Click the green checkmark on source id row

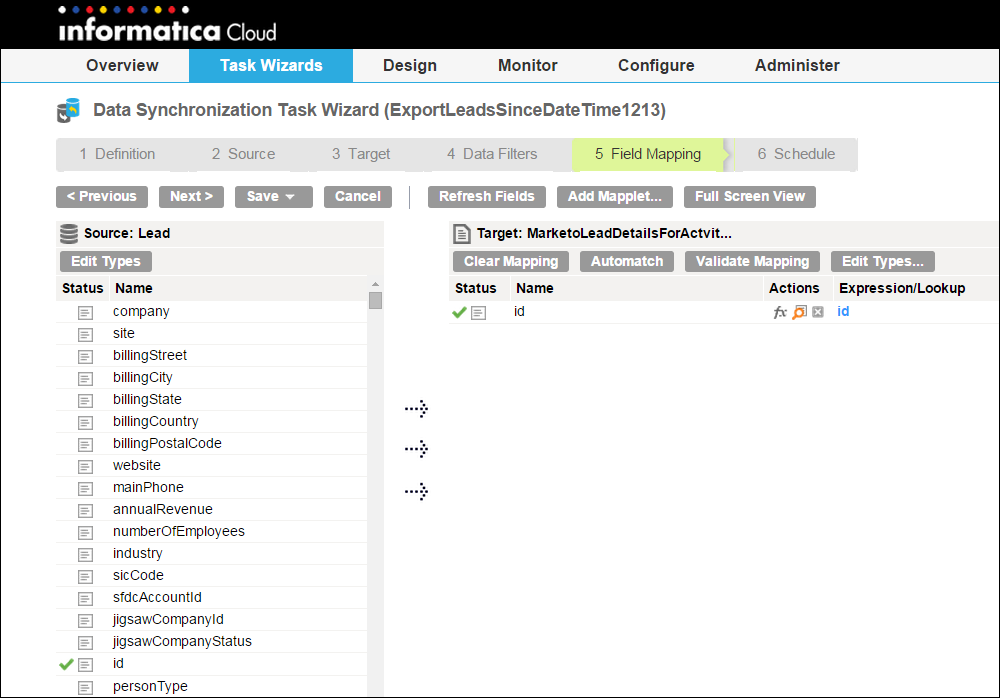(x=66, y=664)
